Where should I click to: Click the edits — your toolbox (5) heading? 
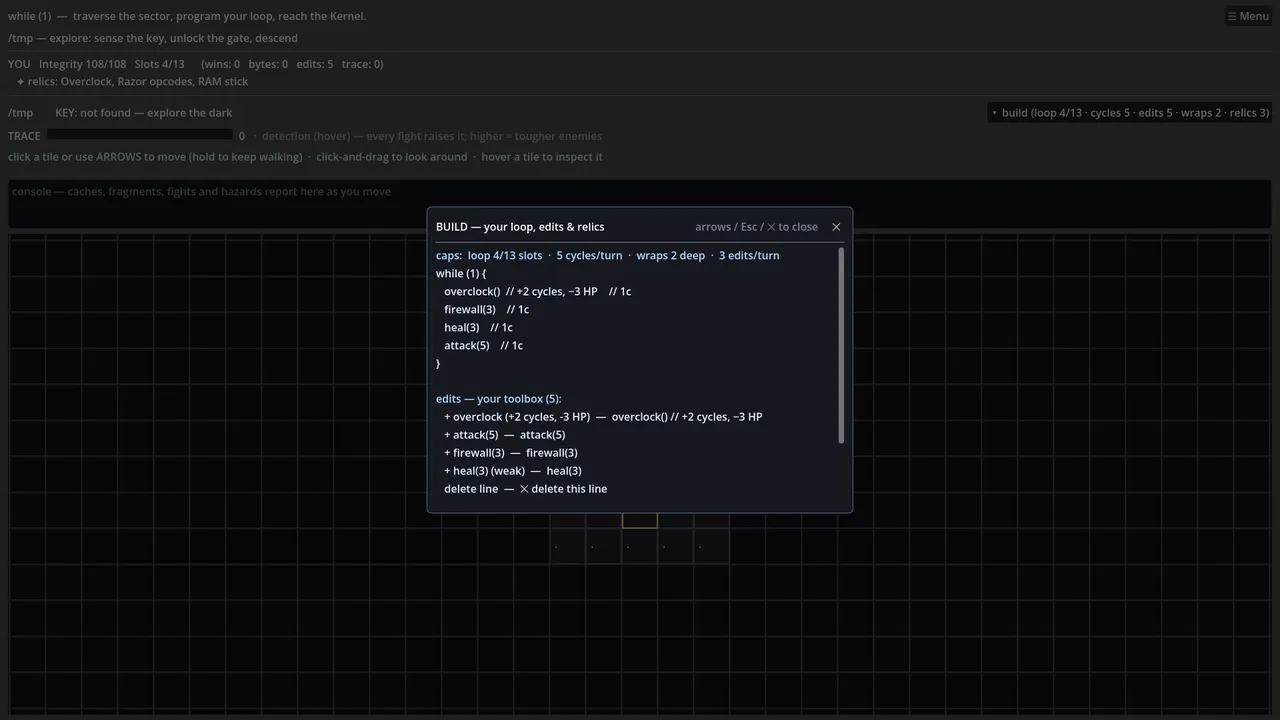499,399
